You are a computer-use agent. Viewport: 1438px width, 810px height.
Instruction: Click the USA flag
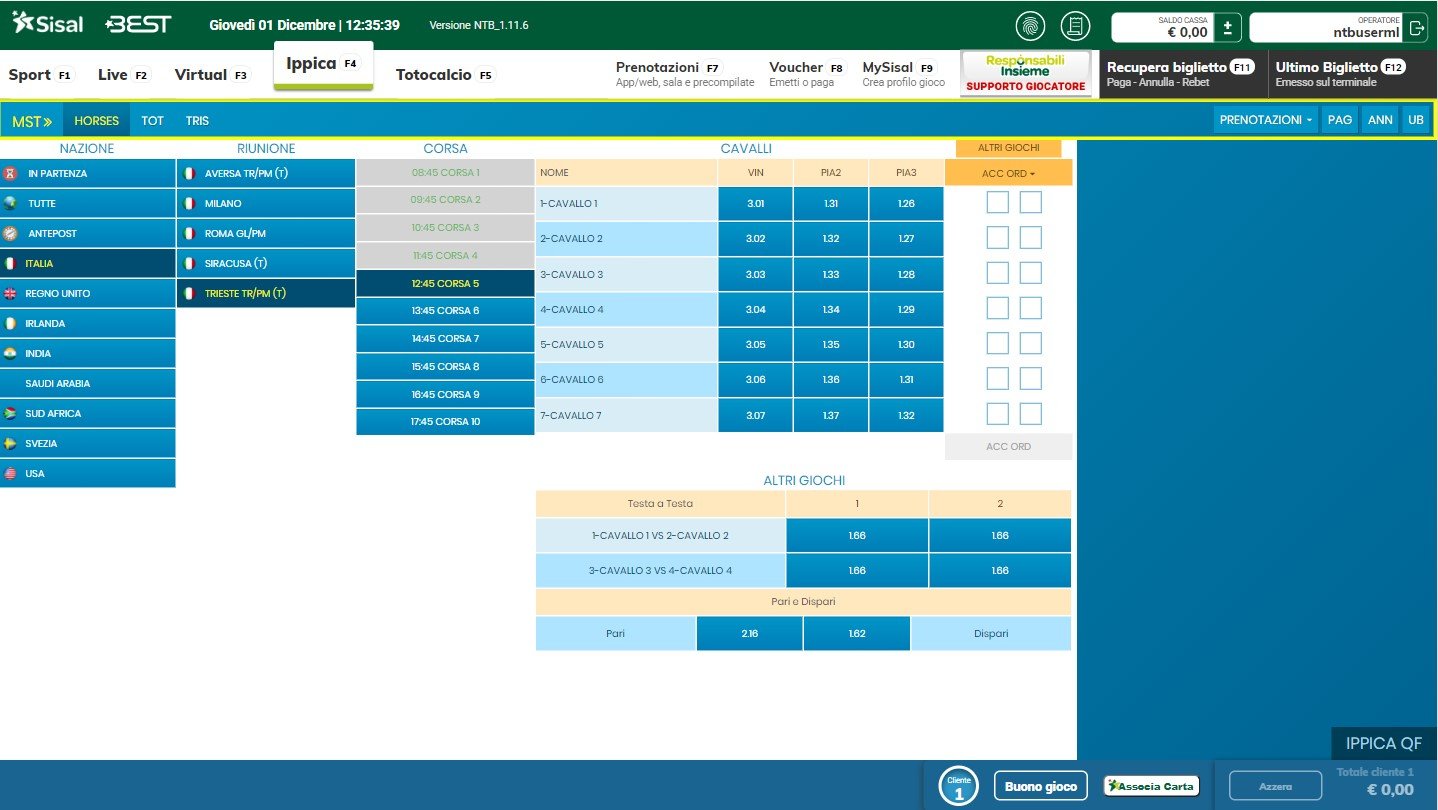(x=10, y=473)
